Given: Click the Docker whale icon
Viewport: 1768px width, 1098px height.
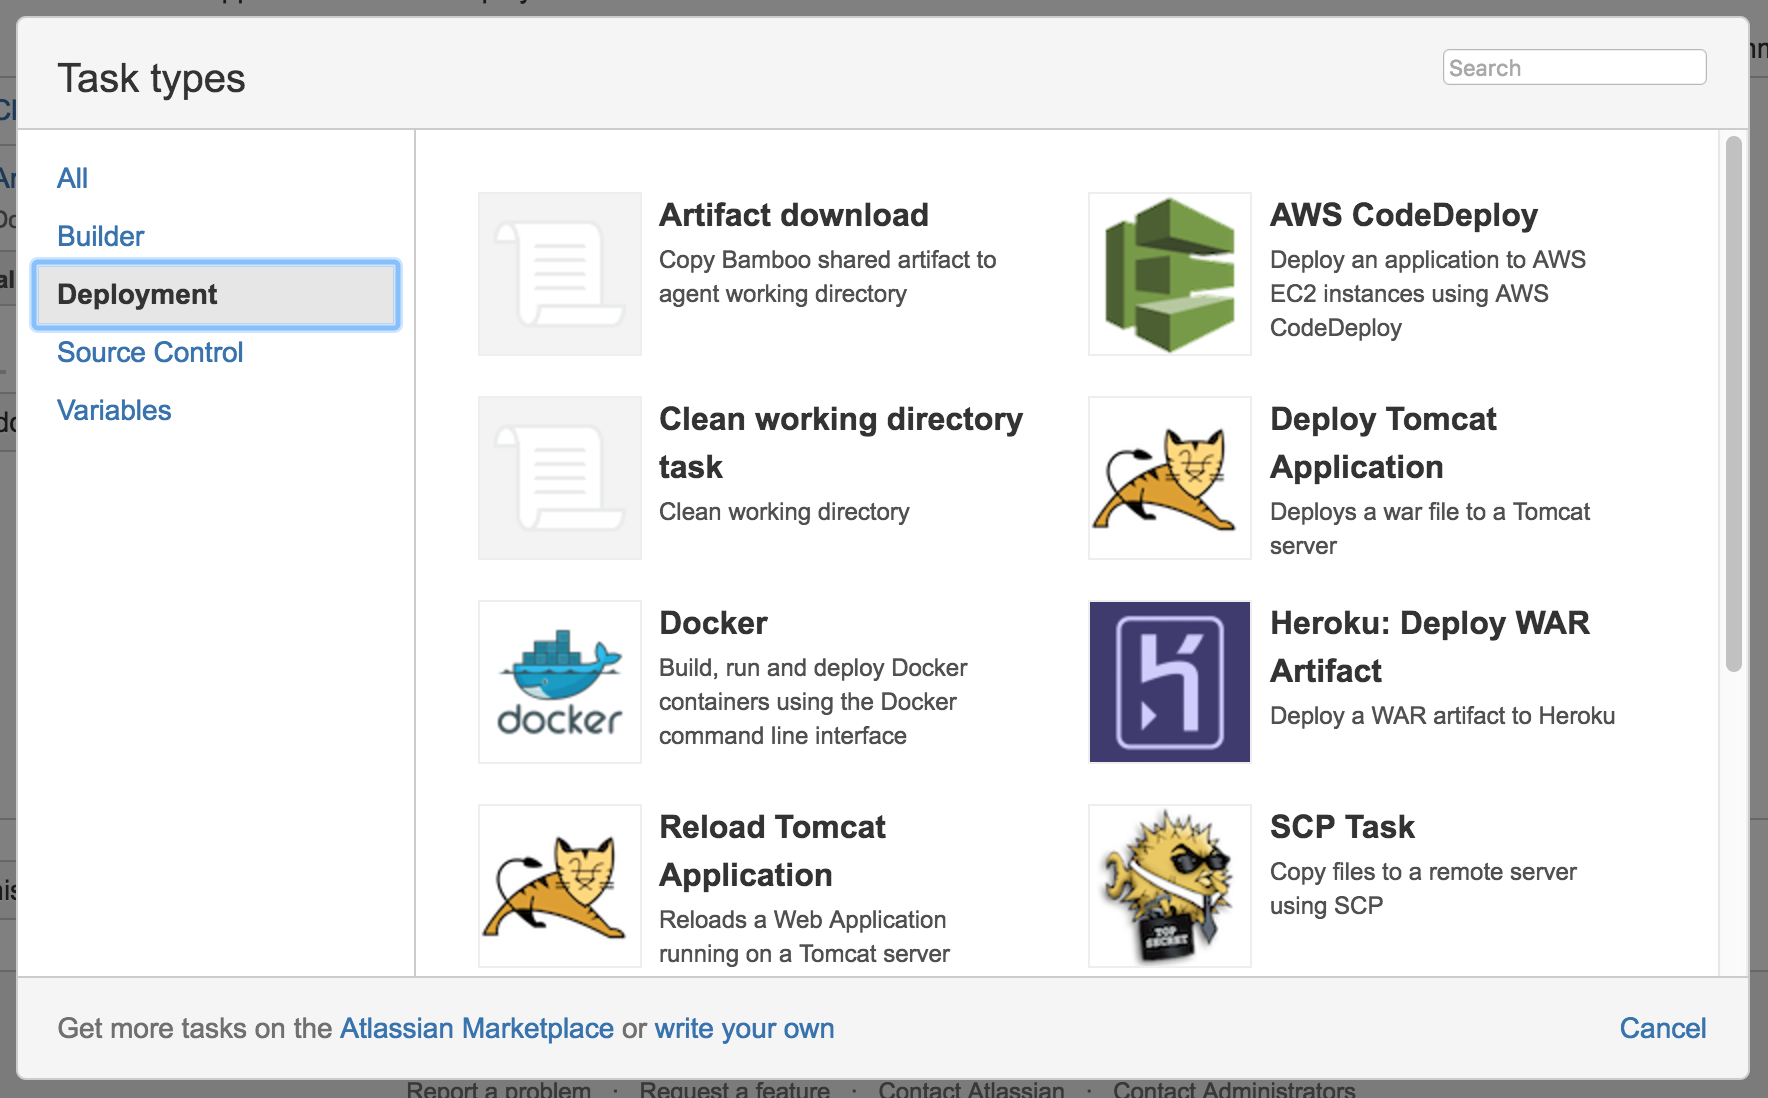Looking at the screenshot, I should pyautogui.click(x=559, y=681).
